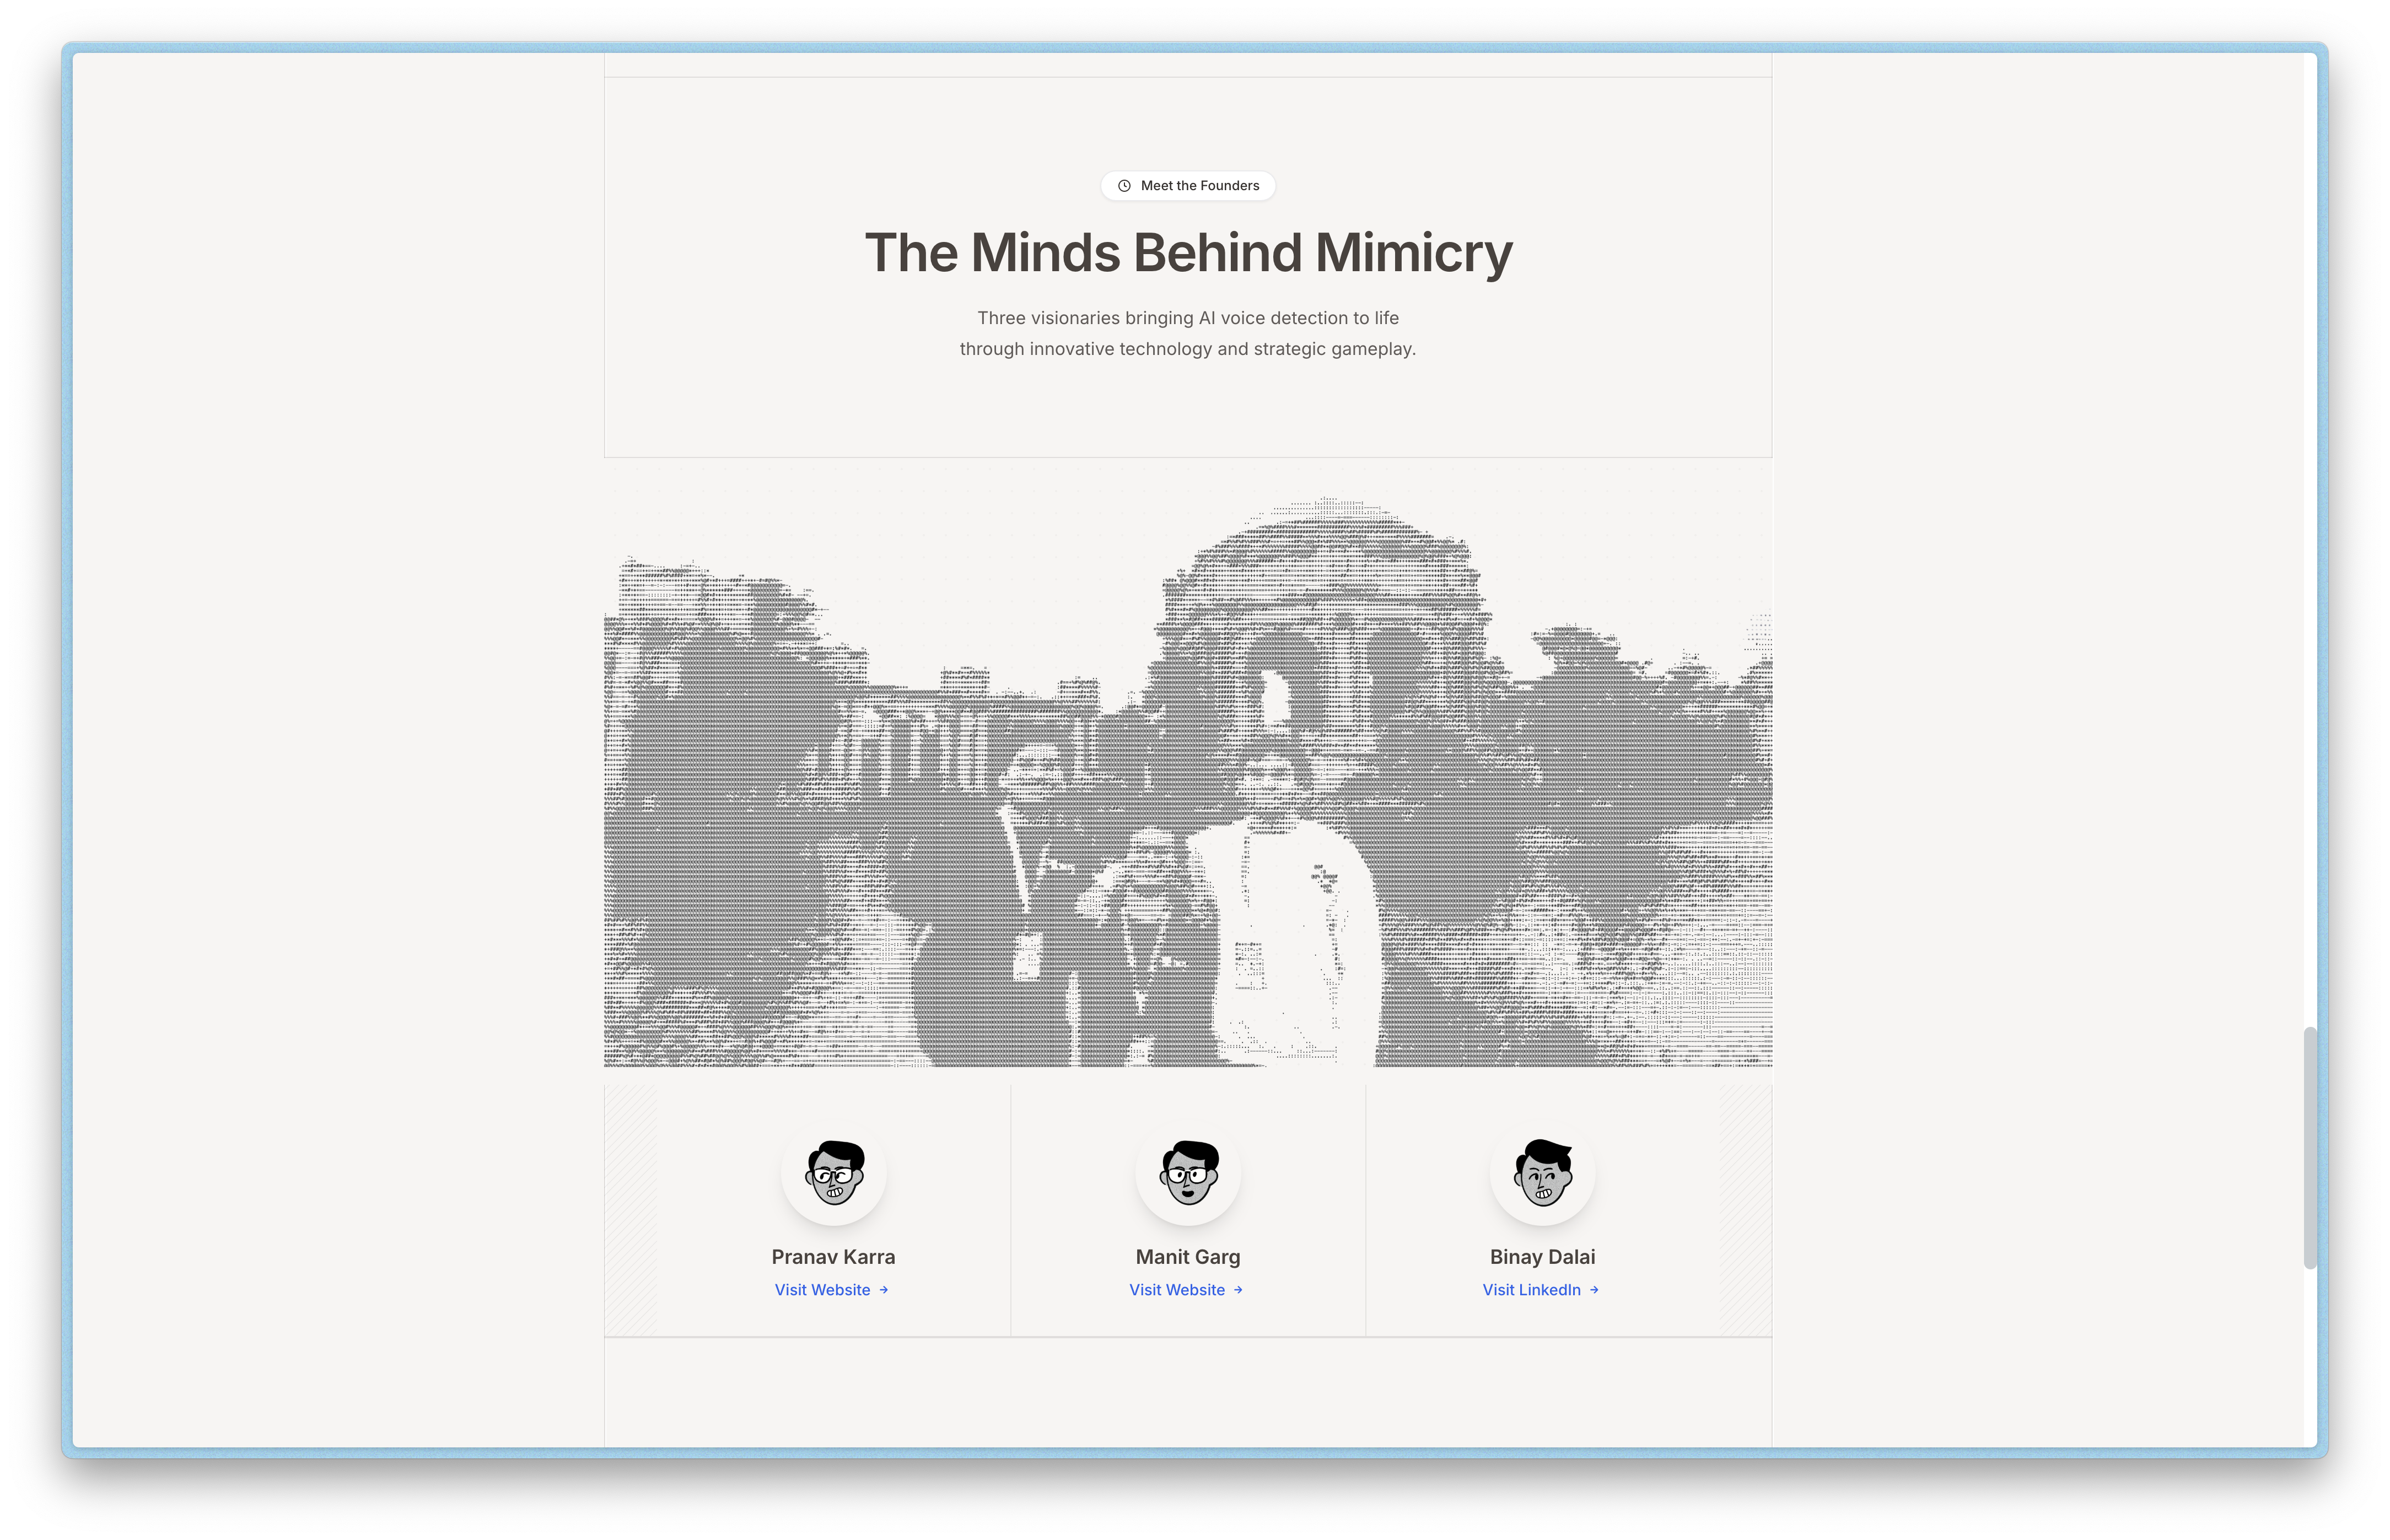
Task: Click the Meet the Founders badge label
Action: point(1199,186)
